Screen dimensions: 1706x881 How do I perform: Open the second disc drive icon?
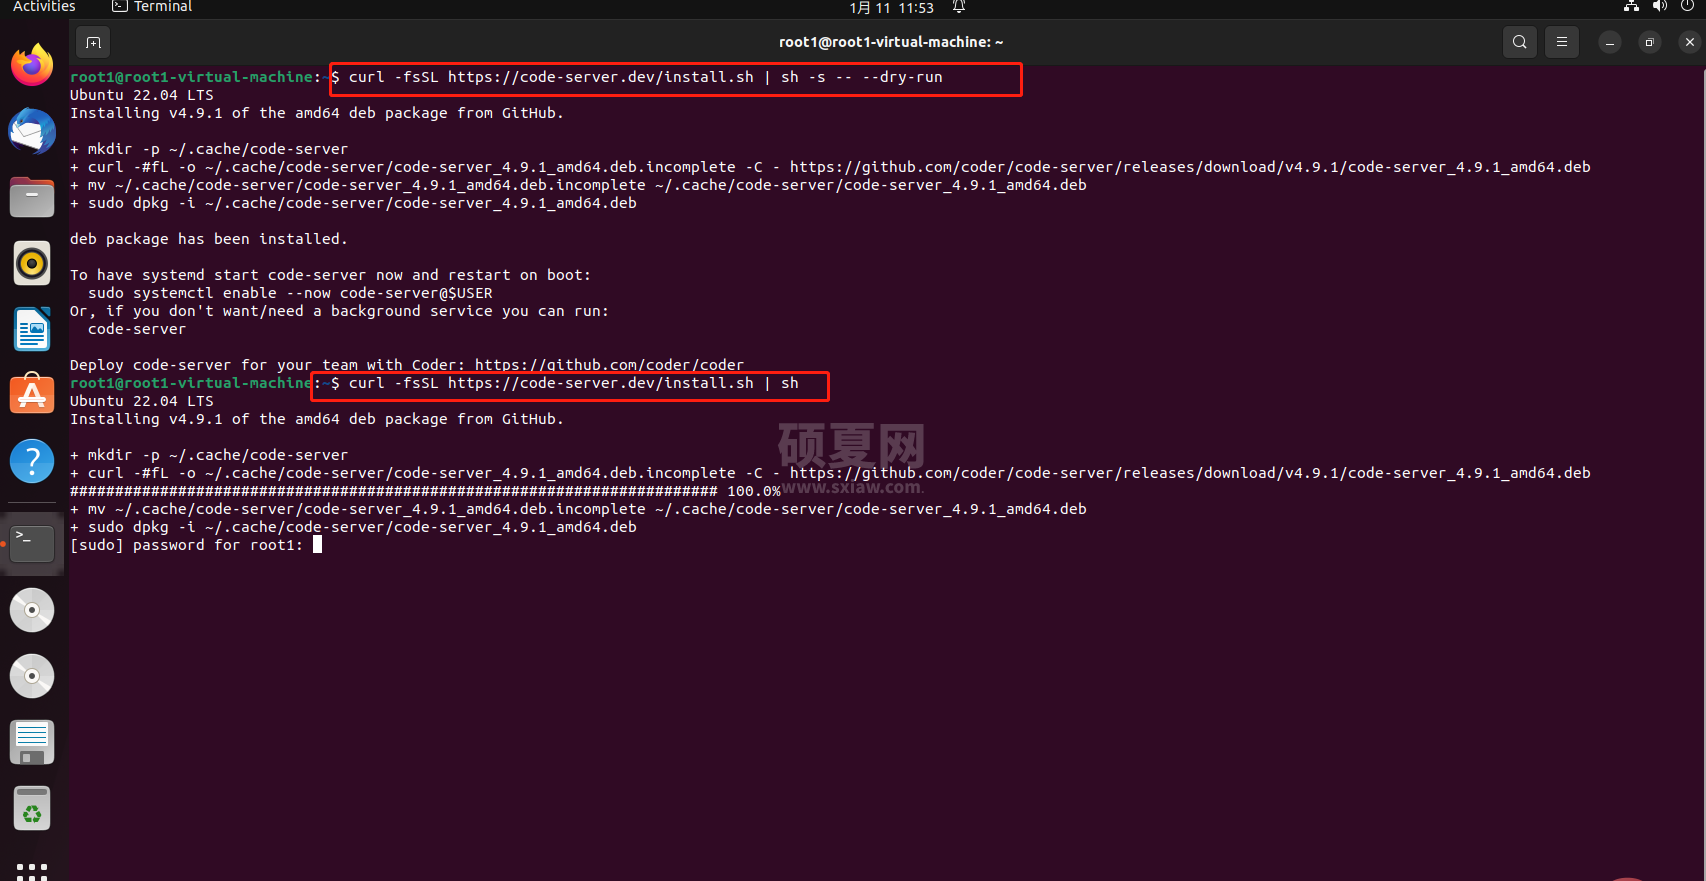click(x=32, y=676)
